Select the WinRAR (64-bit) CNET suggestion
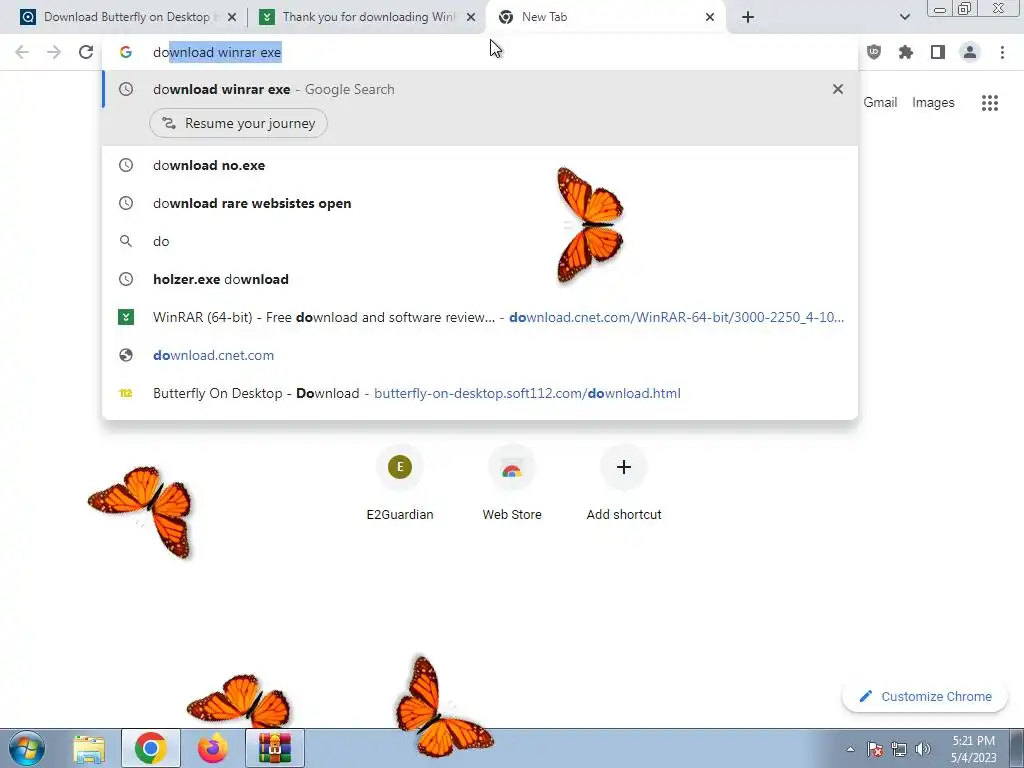Screen dimensions: 1024x768 point(480,317)
